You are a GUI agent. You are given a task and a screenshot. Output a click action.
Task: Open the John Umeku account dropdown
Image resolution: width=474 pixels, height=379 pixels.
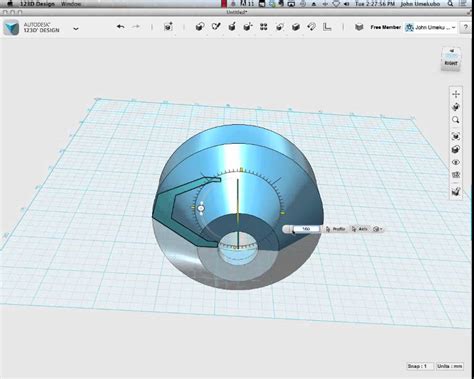pyautogui.click(x=430, y=28)
